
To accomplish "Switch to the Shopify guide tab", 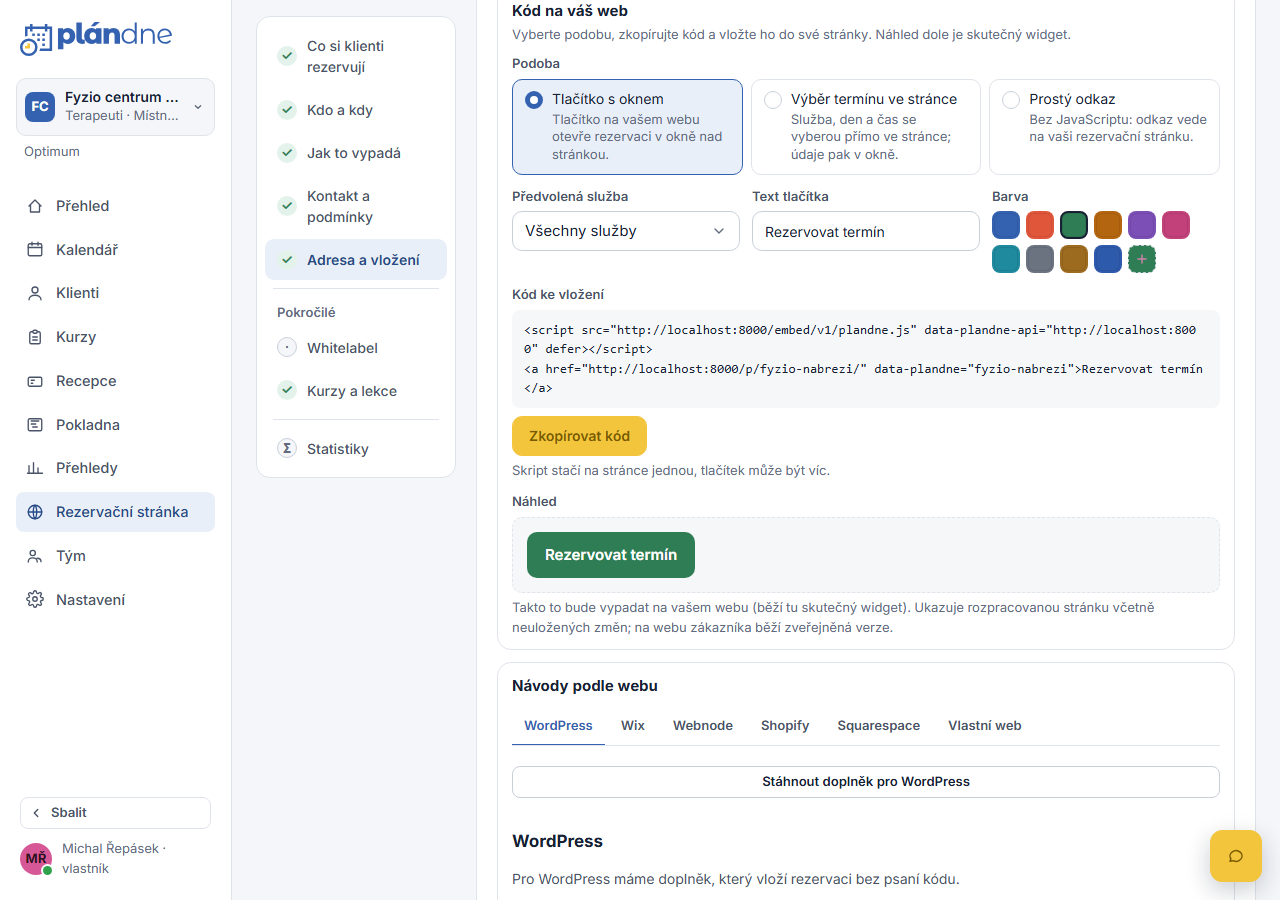I will click(785, 726).
